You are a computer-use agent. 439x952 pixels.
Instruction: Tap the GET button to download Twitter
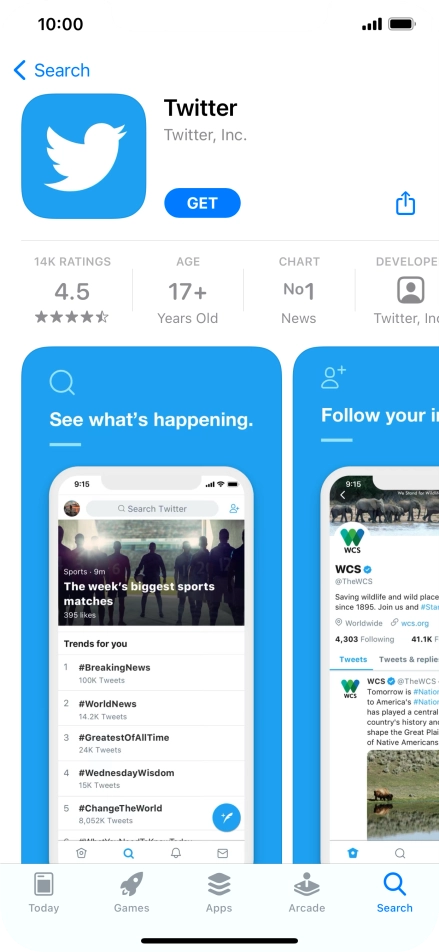(x=202, y=203)
